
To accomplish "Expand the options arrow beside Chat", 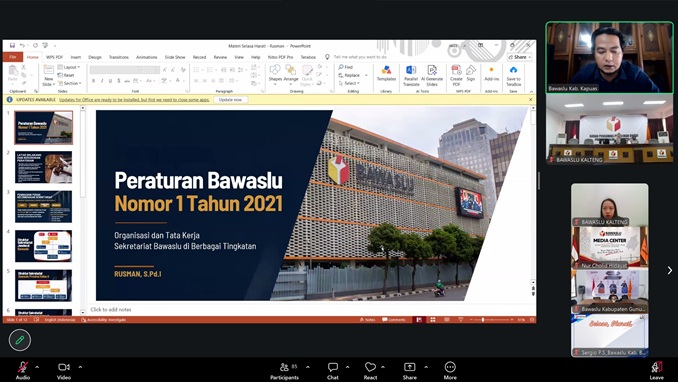I will 348,367.
